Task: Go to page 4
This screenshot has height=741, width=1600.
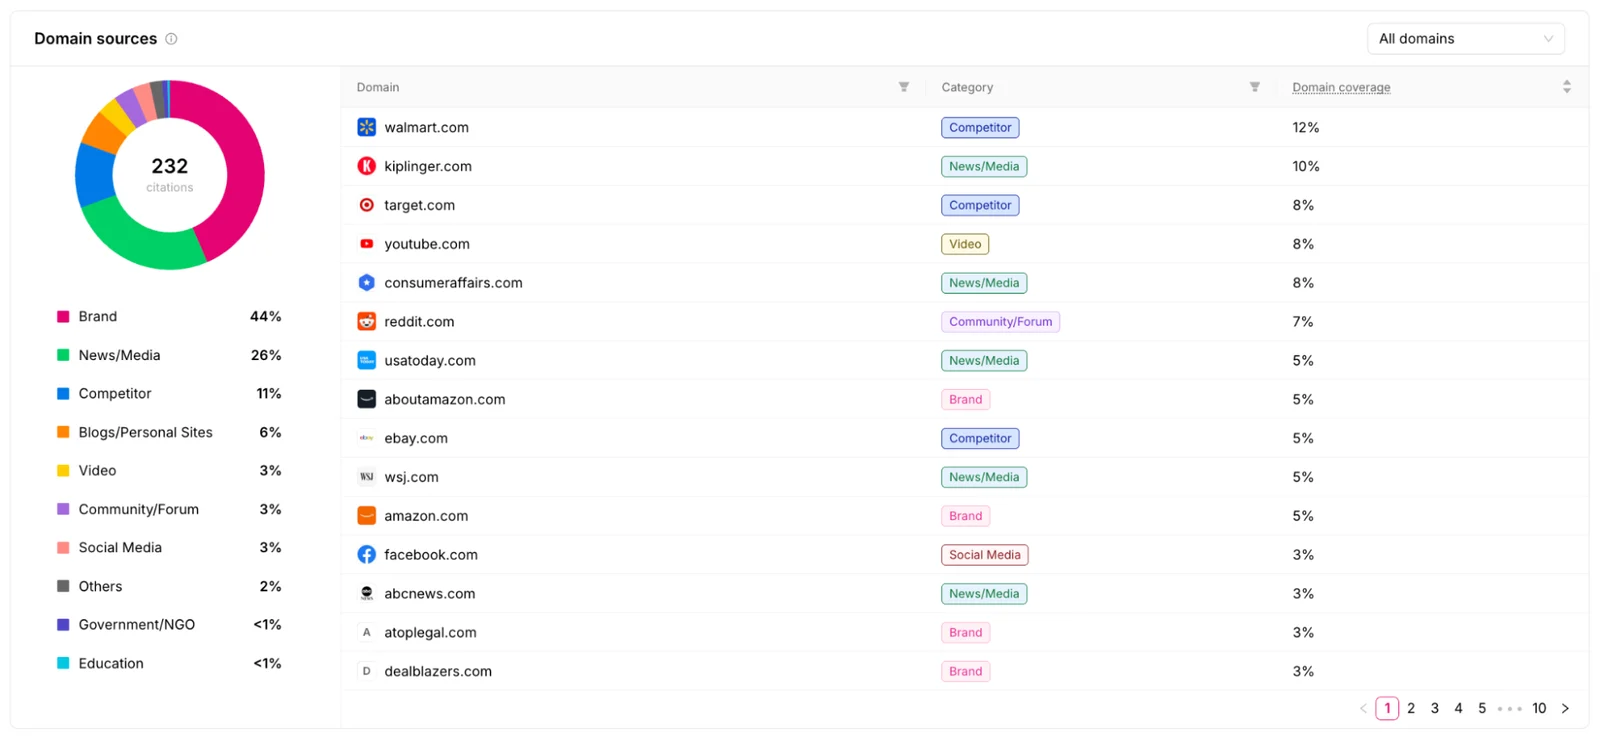Action: click(x=1458, y=708)
